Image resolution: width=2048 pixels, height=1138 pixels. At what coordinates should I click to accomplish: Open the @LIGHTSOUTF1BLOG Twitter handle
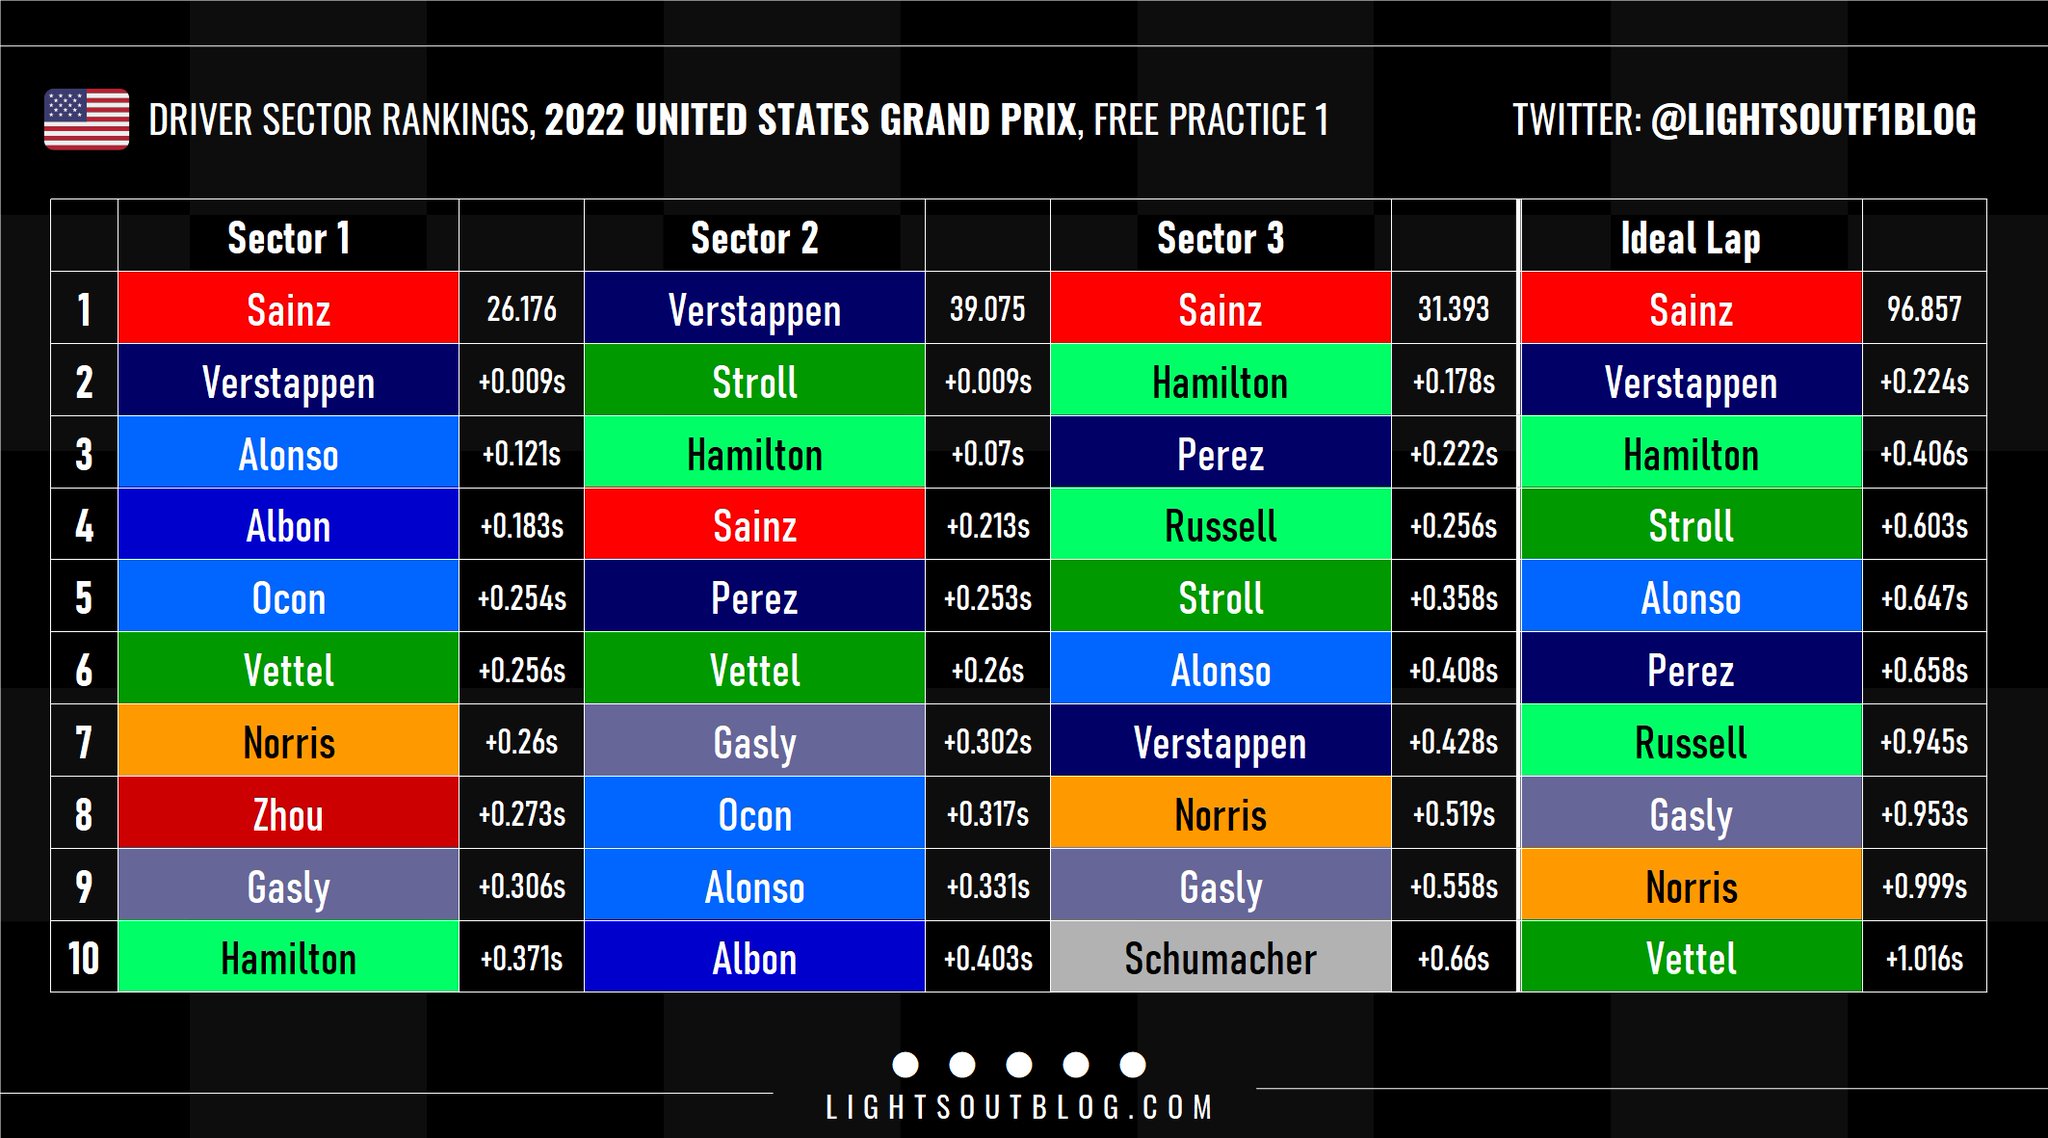tap(1813, 120)
